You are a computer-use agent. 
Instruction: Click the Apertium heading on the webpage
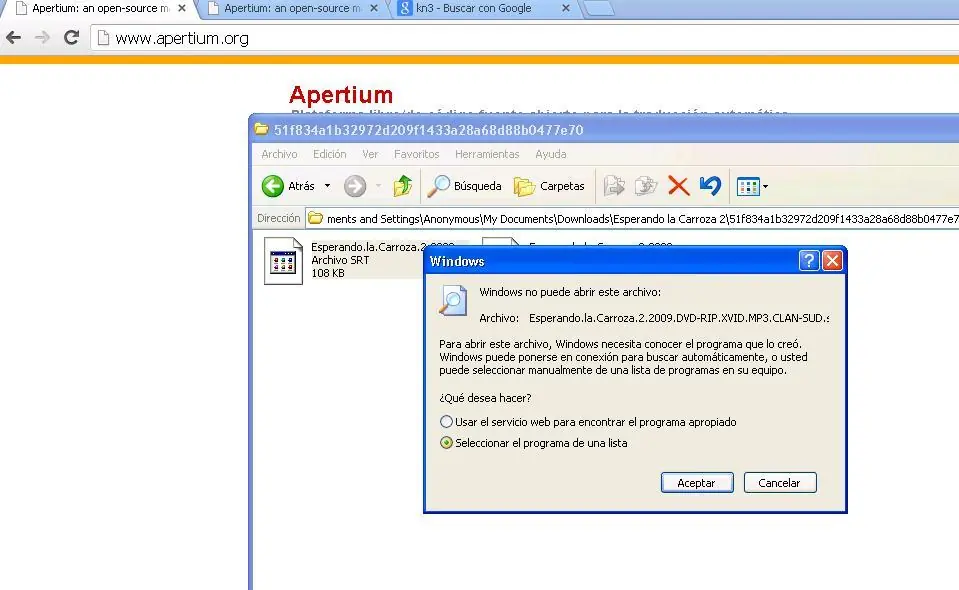[341, 95]
